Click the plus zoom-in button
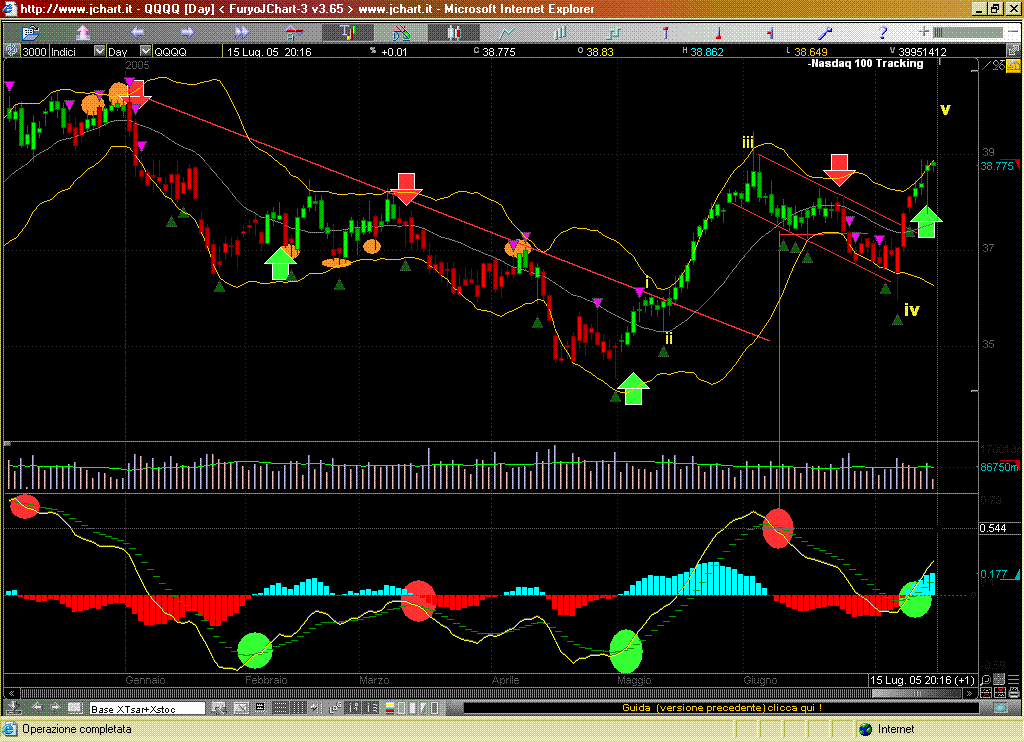This screenshot has height=742, width=1024. pyautogui.click(x=925, y=32)
